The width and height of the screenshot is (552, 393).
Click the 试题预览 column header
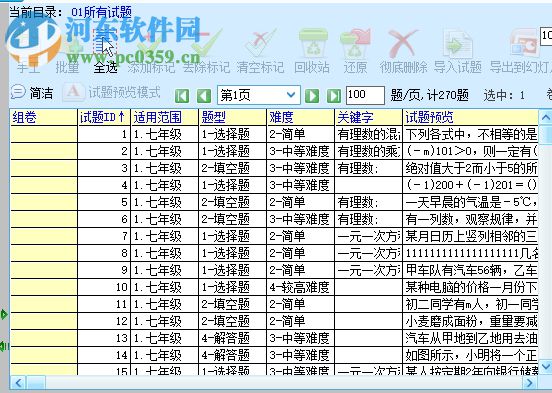(x=470, y=117)
